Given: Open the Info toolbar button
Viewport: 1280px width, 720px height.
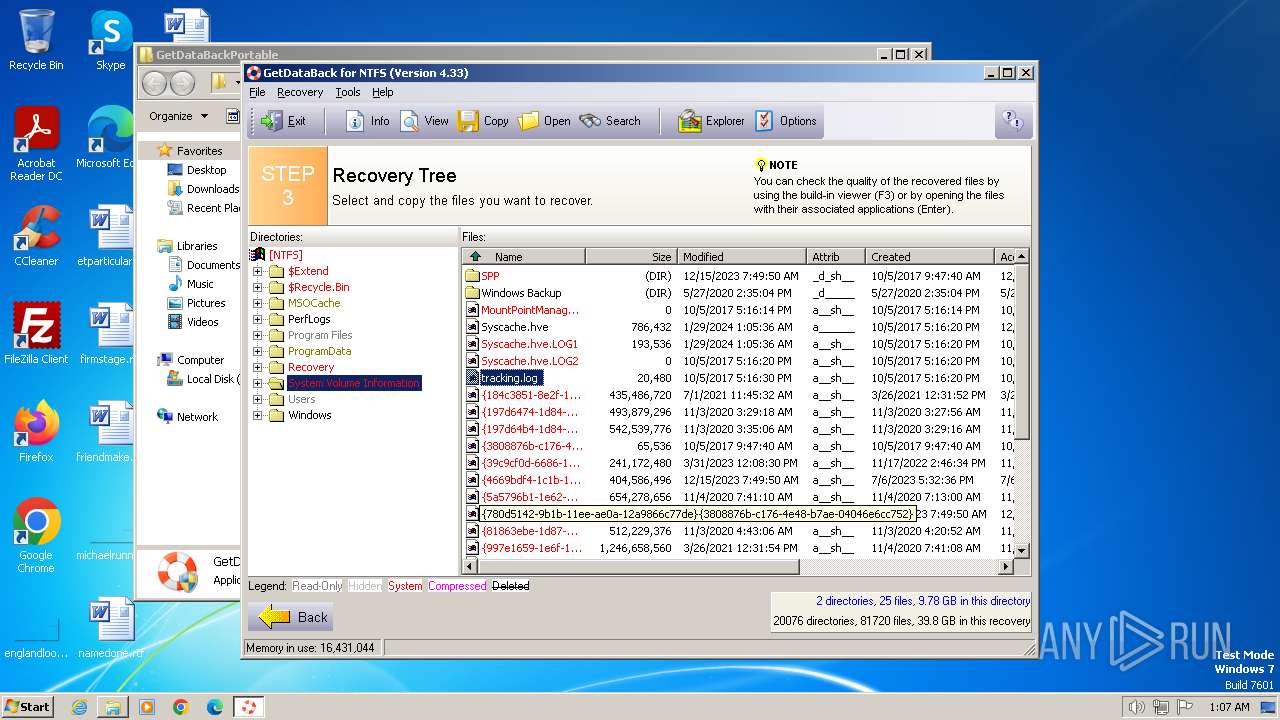Looking at the screenshot, I should pos(367,121).
